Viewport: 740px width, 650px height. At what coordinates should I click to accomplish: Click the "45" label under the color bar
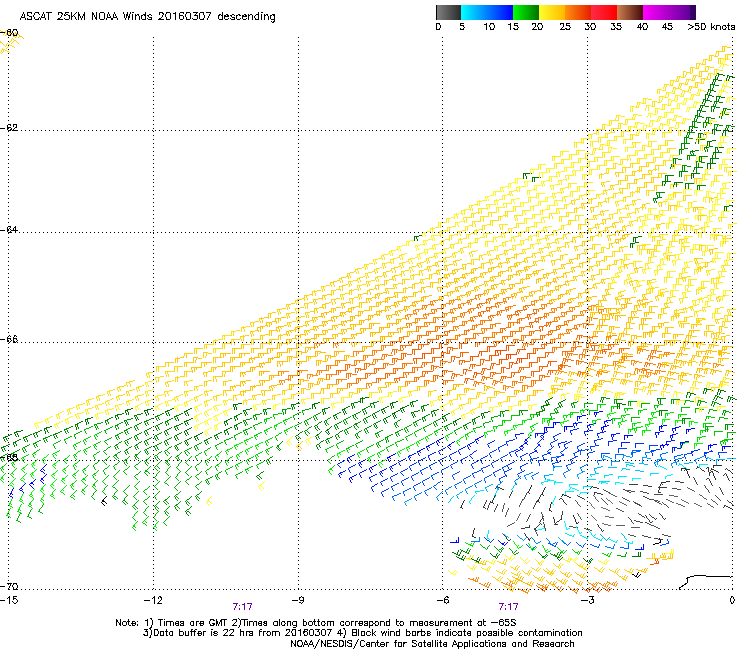coord(667,26)
